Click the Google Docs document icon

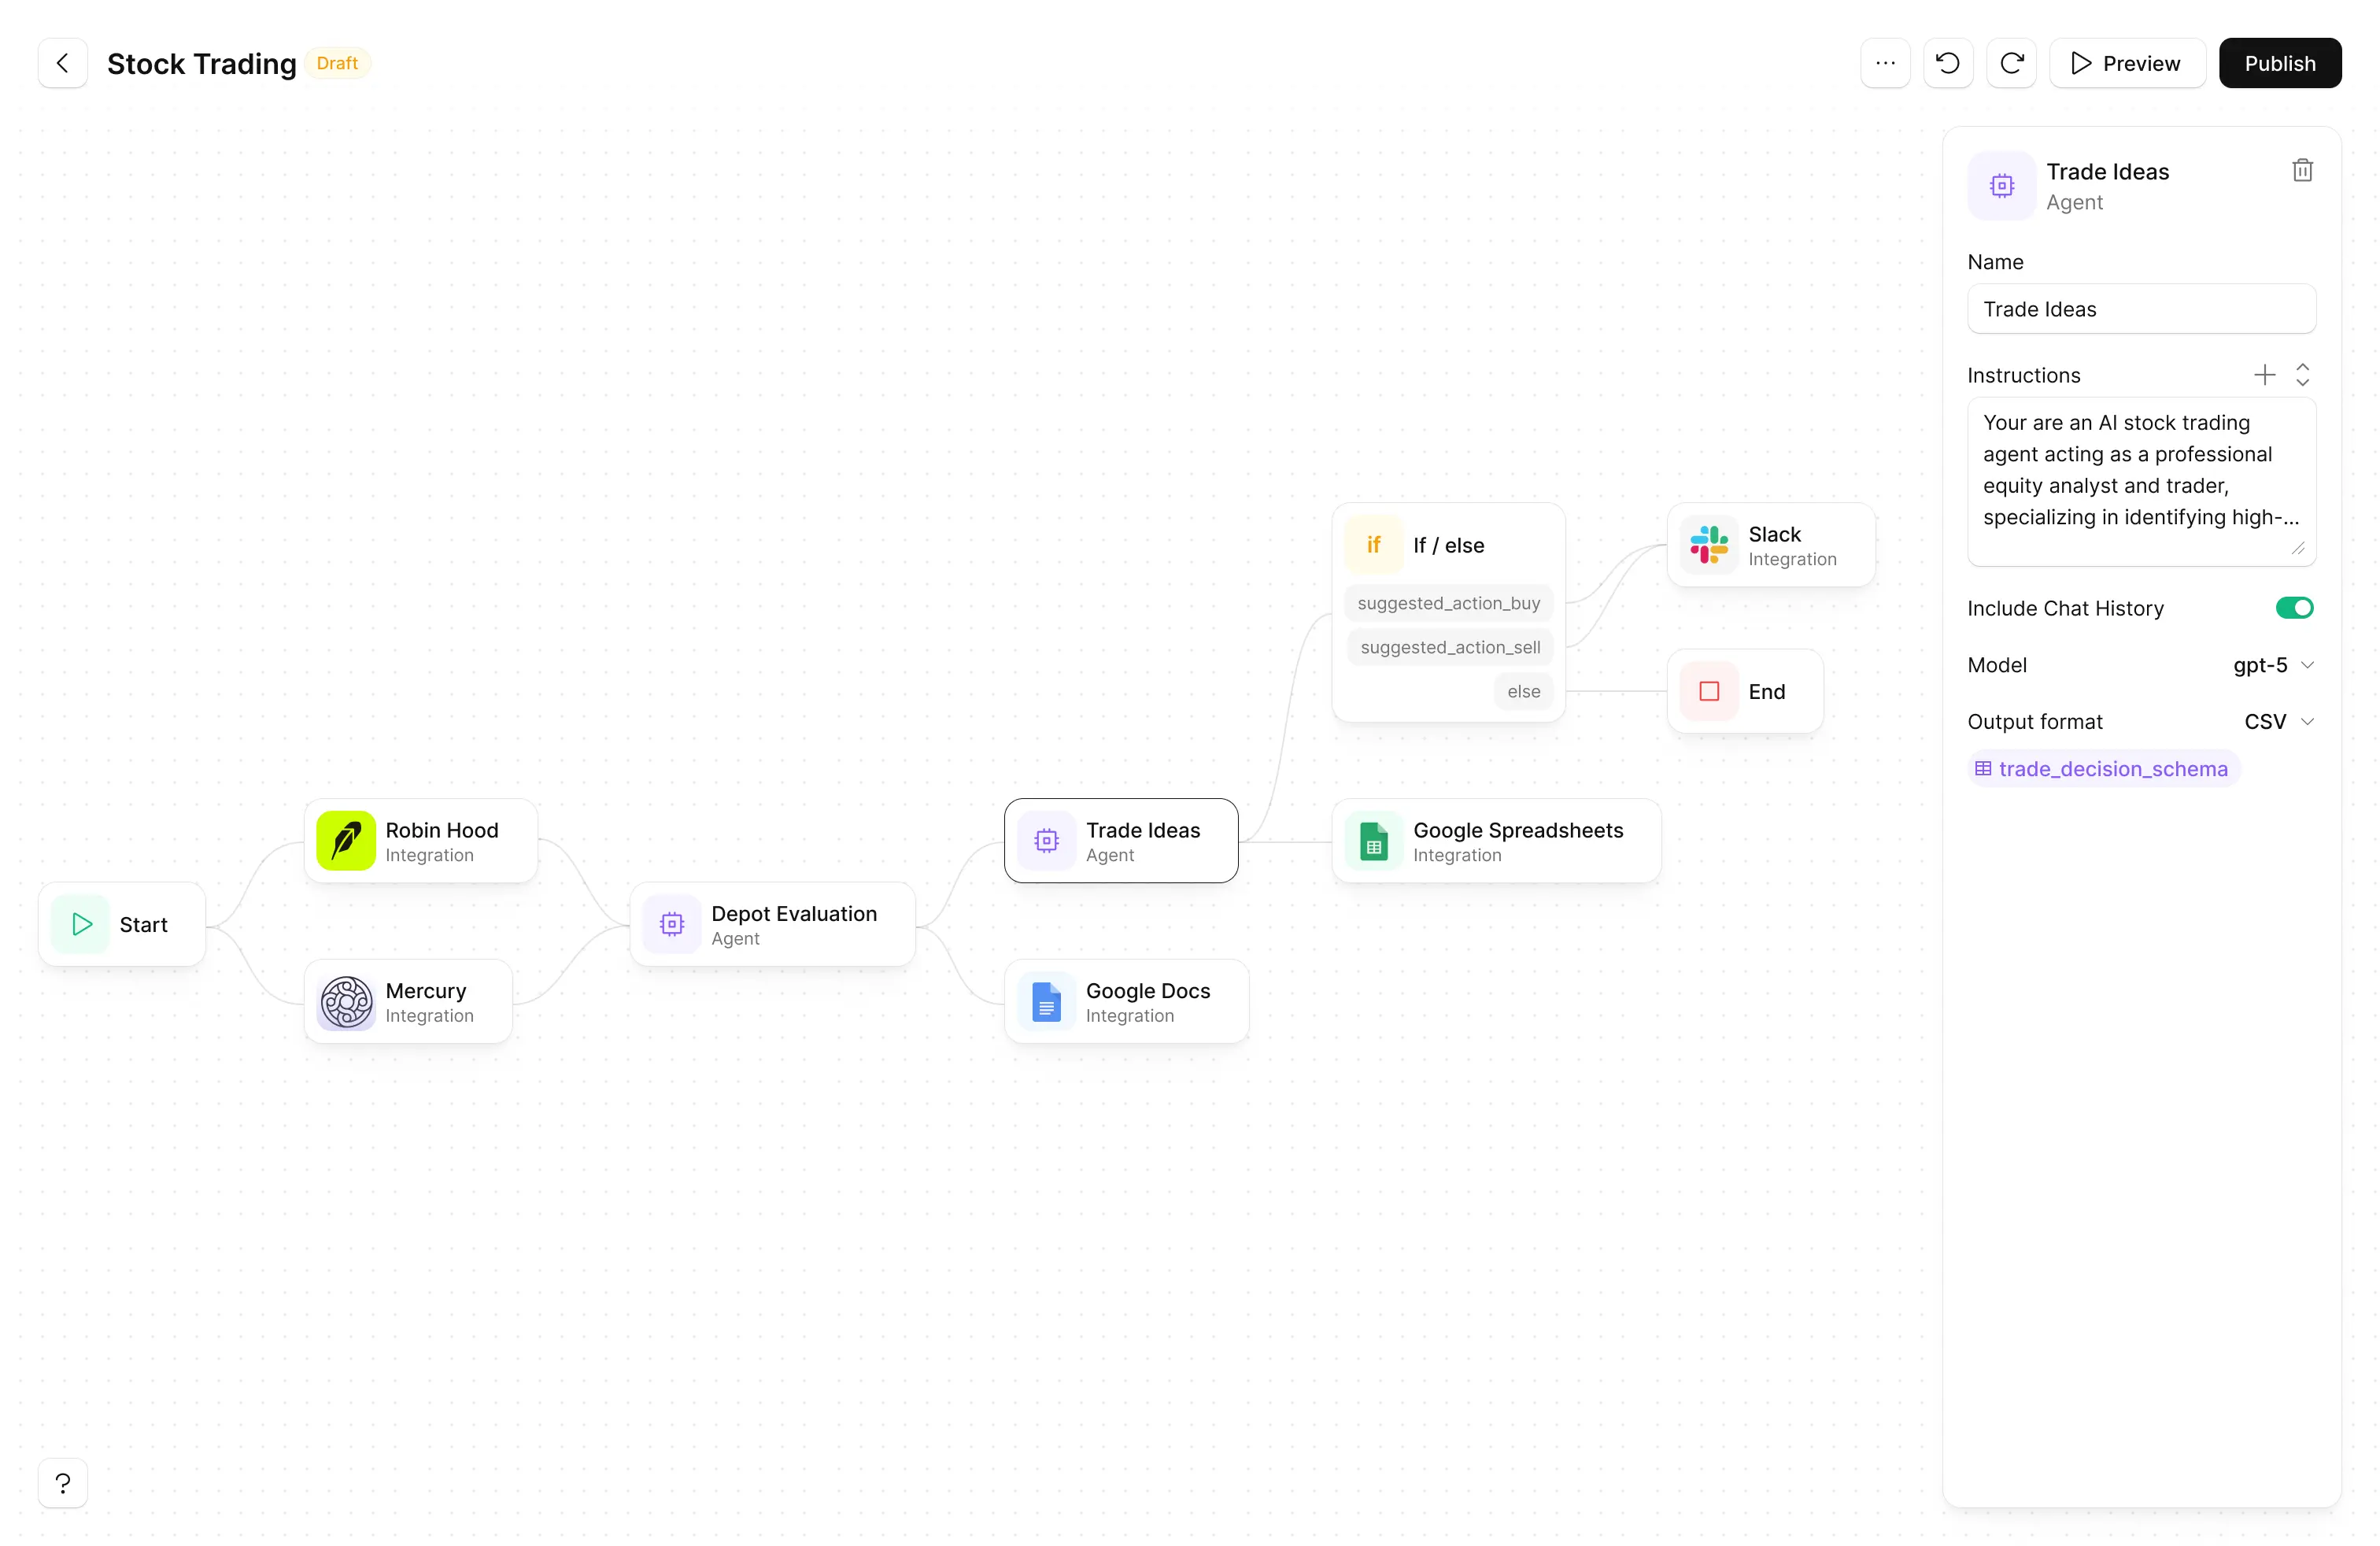coord(1046,1001)
